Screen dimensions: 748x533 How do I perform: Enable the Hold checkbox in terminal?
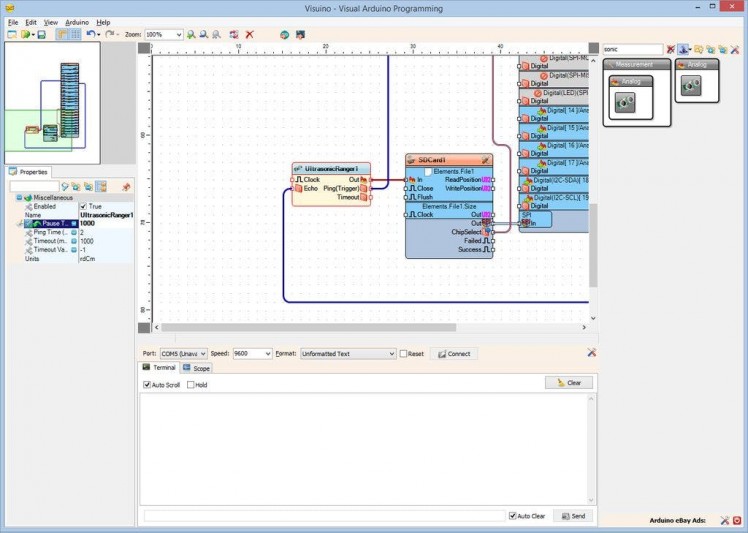(x=190, y=384)
